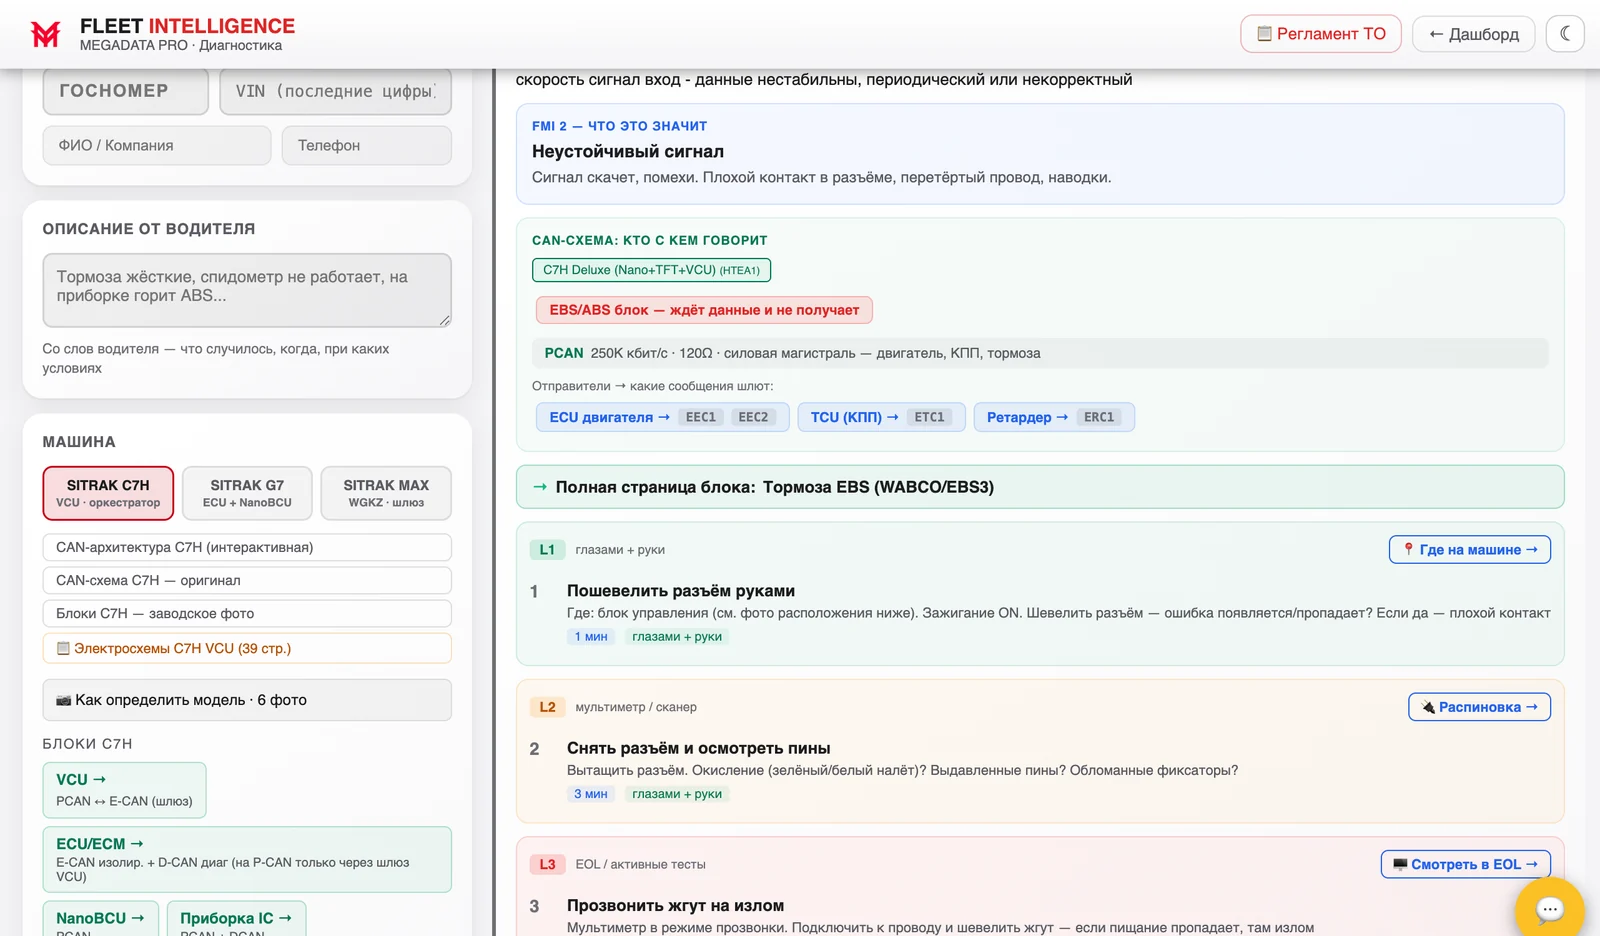
Task: Open Блоки C7H — заводское фото
Action: (x=247, y=613)
